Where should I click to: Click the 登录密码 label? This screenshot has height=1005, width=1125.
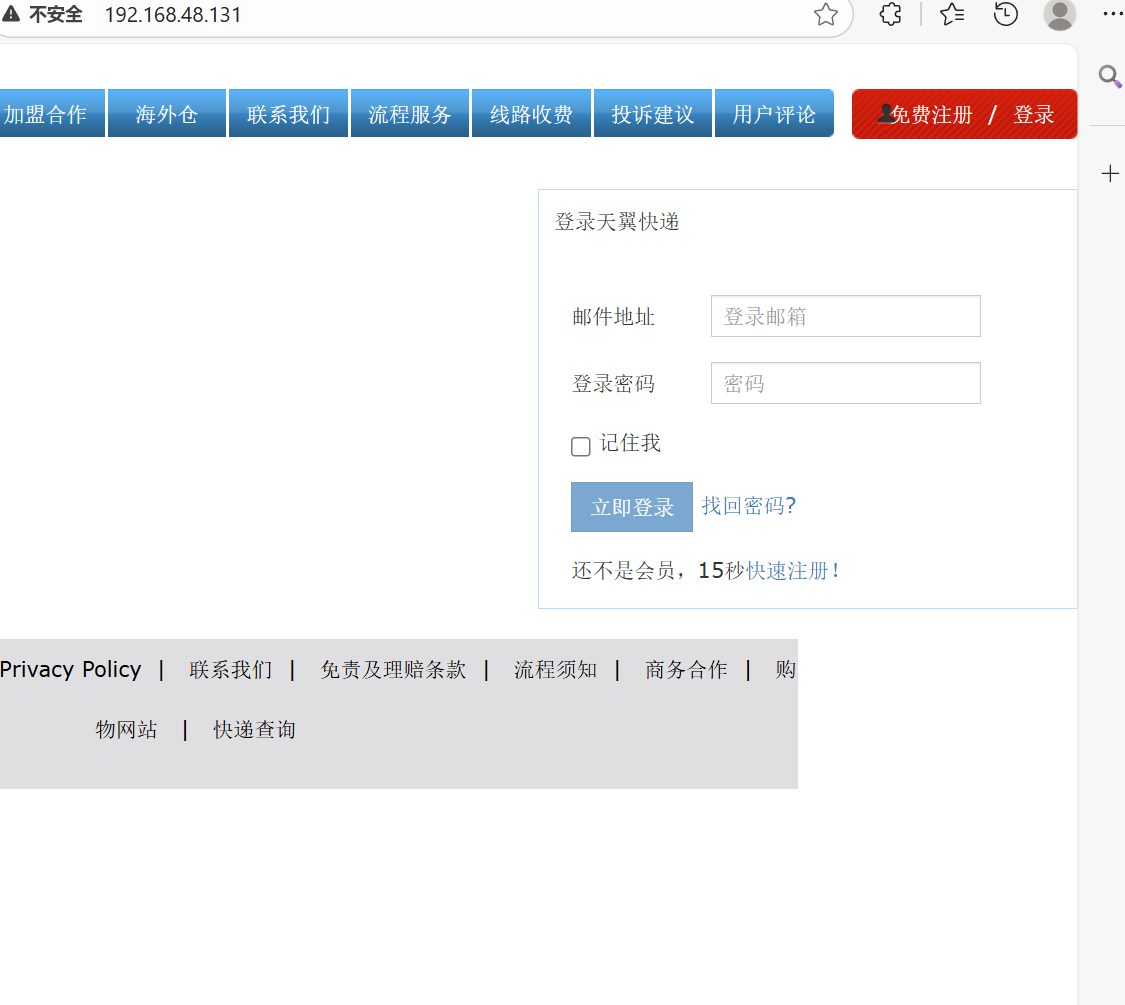point(613,384)
